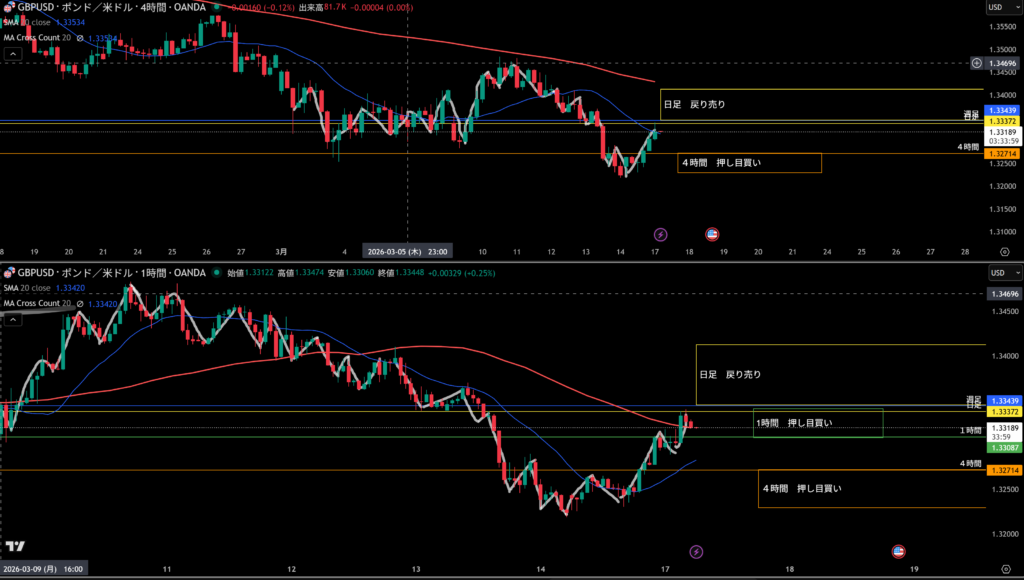Collapse the indicator legend in upper chart
The width and height of the screenshot is (1024, 580).
point(11,55)
